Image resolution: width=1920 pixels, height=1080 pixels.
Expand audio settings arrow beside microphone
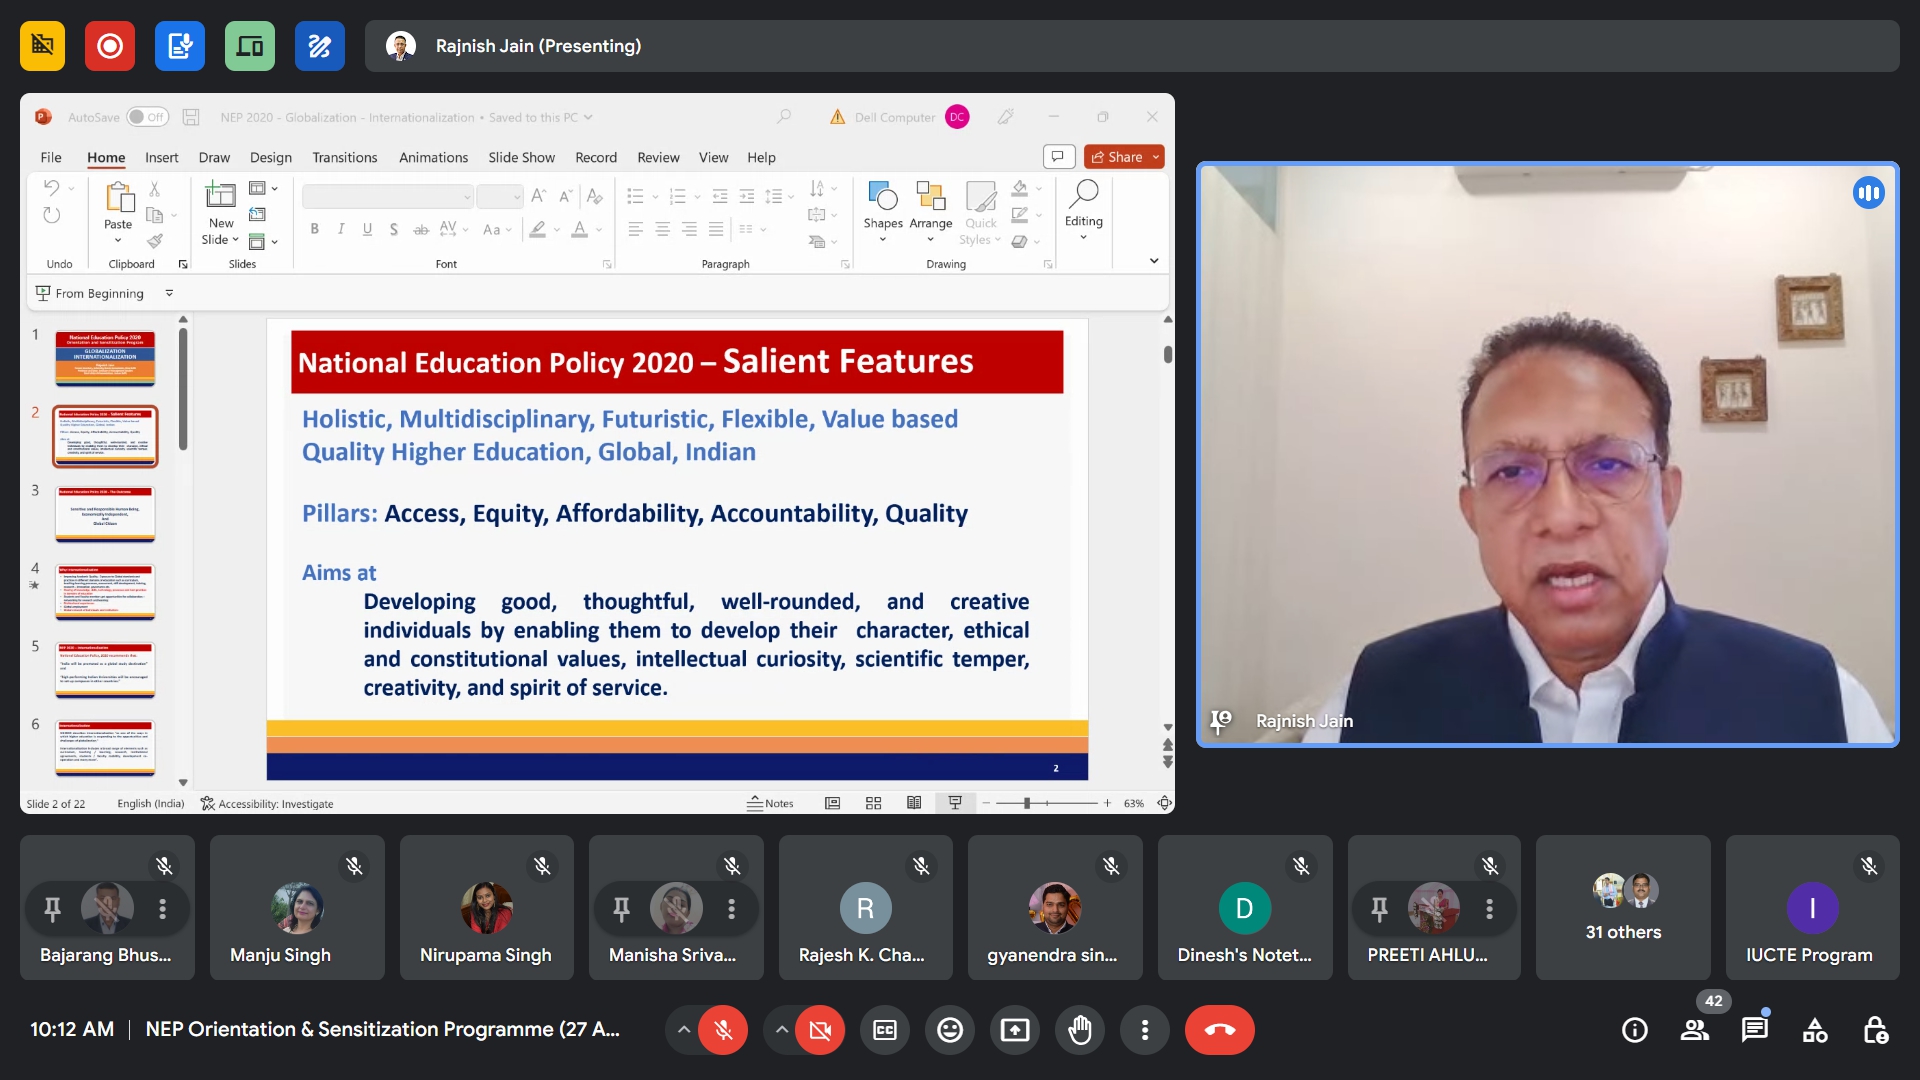click(683, 1030)
